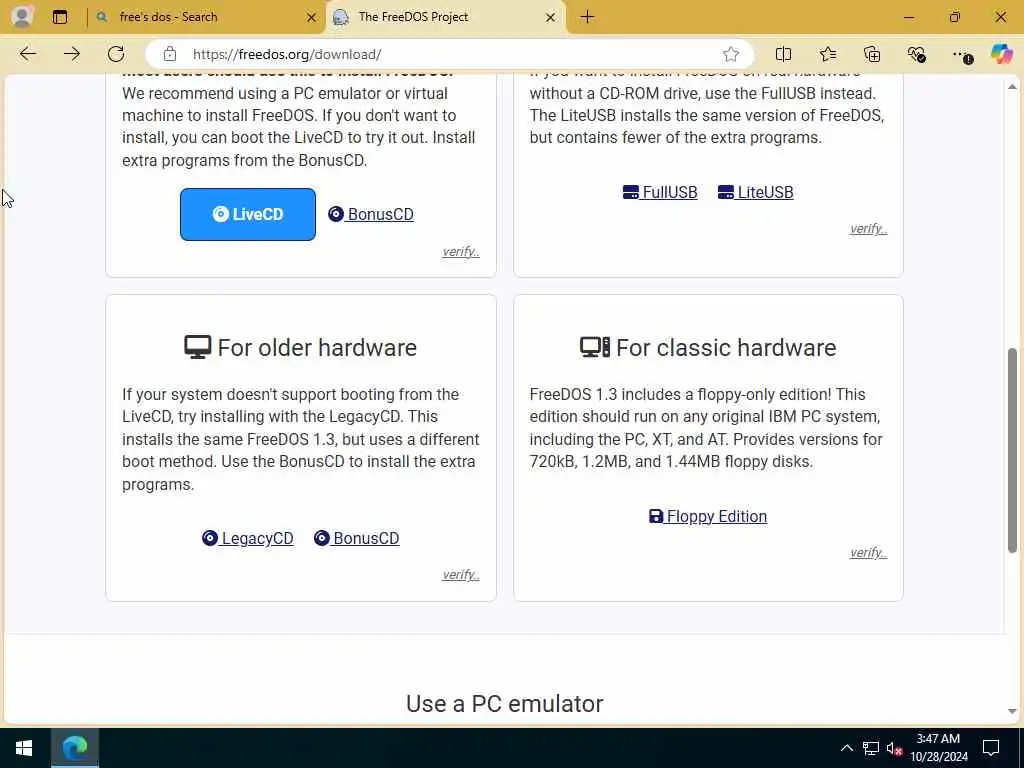Click verify link in older hardware card
The height and width of the screenshot is (768, 1024).
460,575
